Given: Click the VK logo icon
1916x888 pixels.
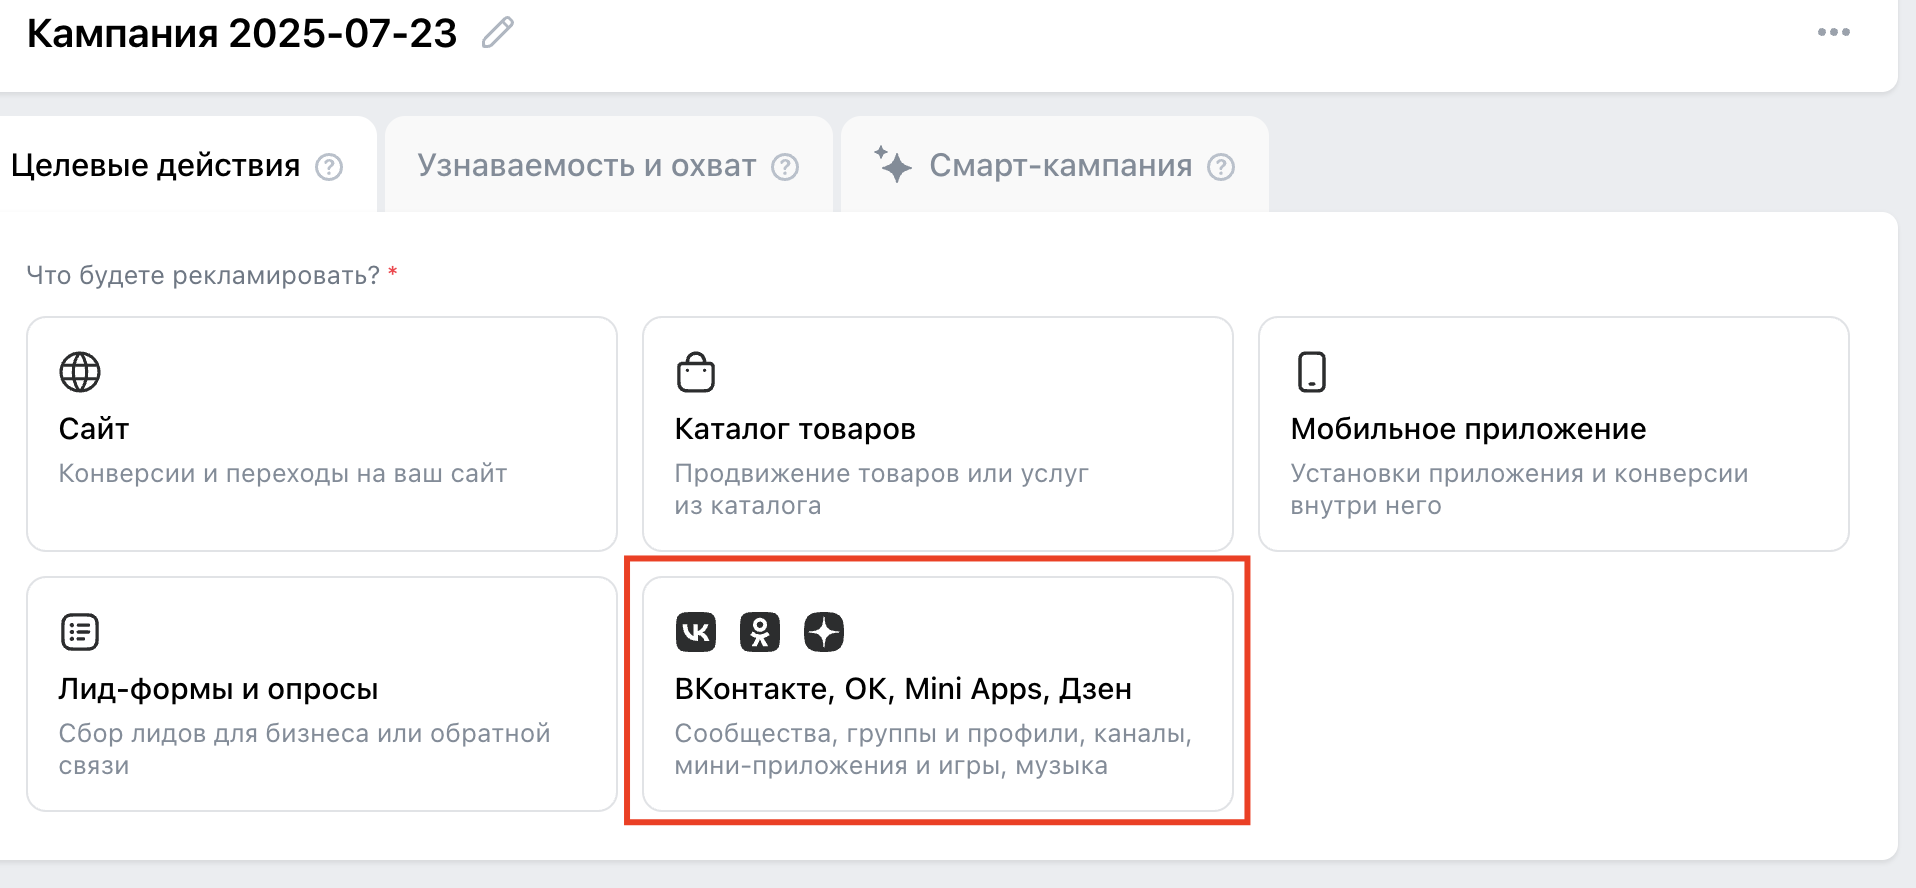Looking at the screenshot, I should 696,632.
